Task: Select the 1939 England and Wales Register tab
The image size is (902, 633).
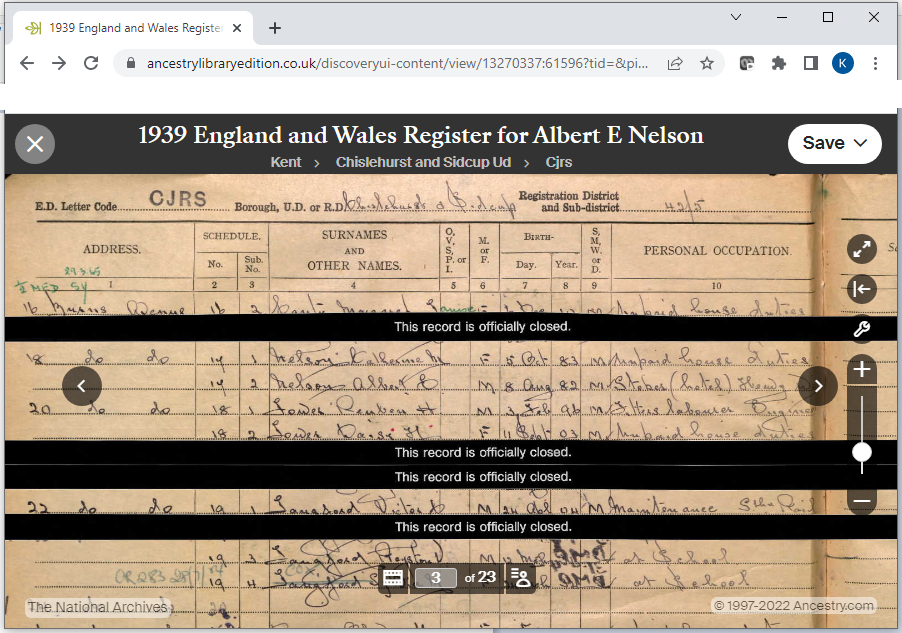Action: coord(132,28)
